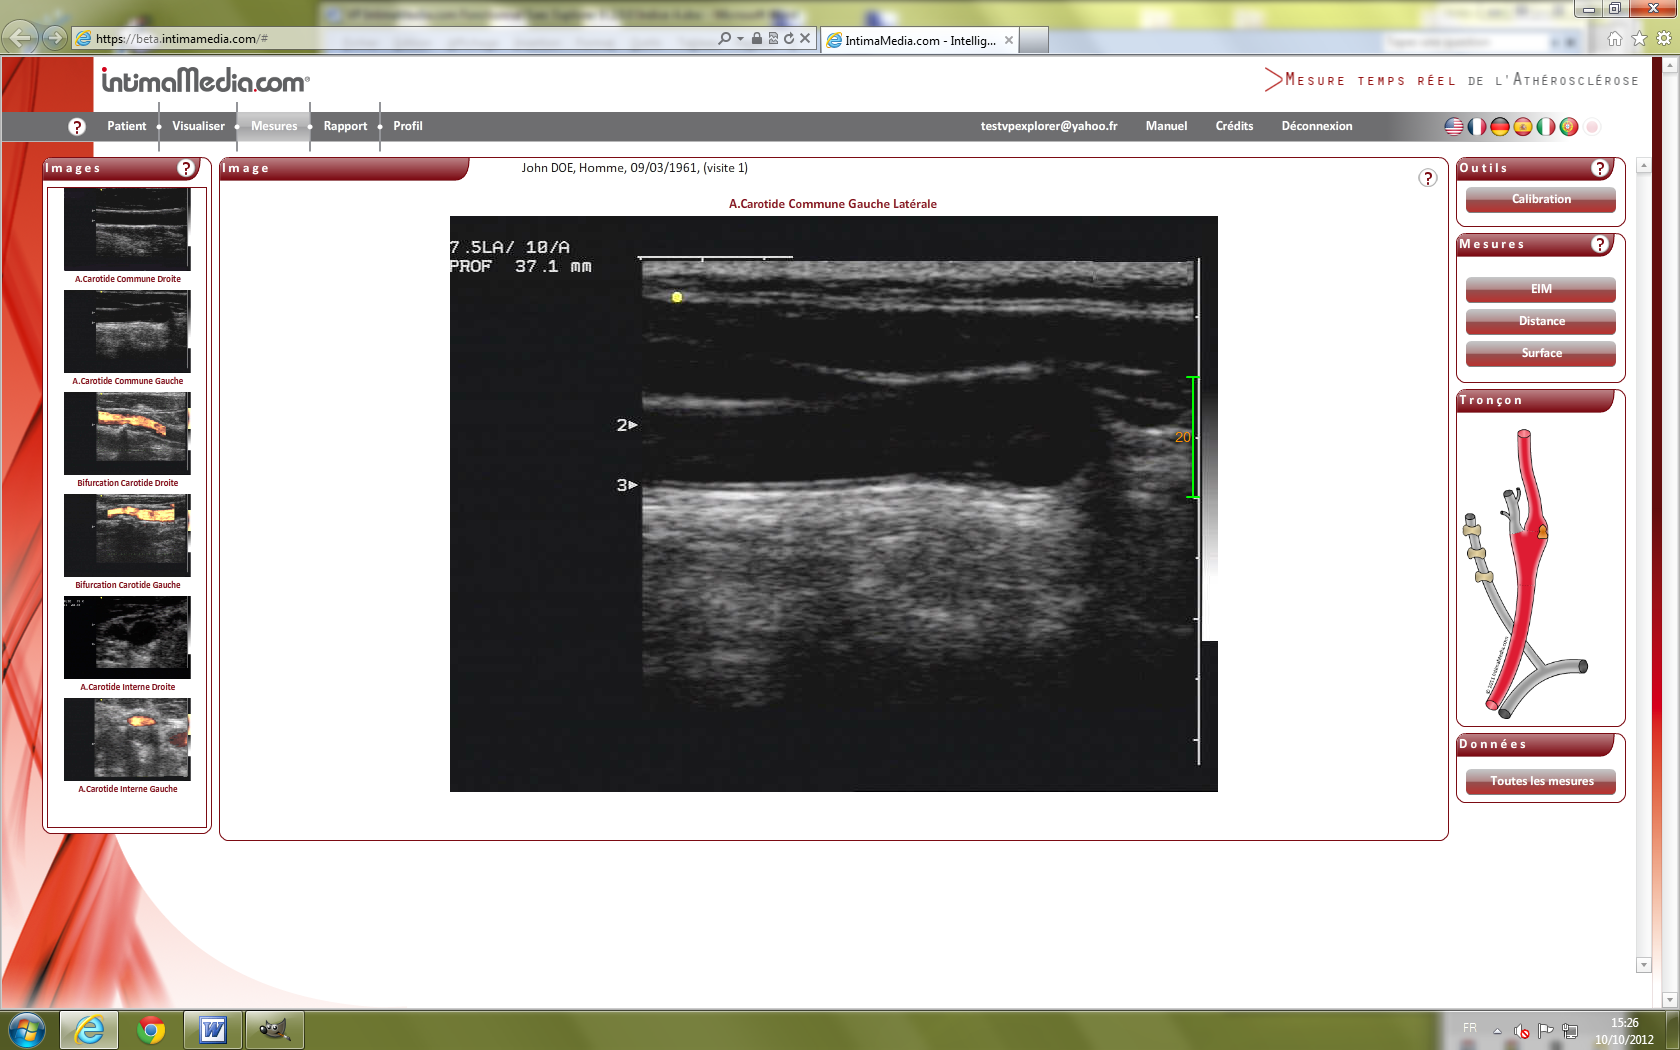
Task: Click the refresh icon in address bar
Action: (x=789, y=39)
